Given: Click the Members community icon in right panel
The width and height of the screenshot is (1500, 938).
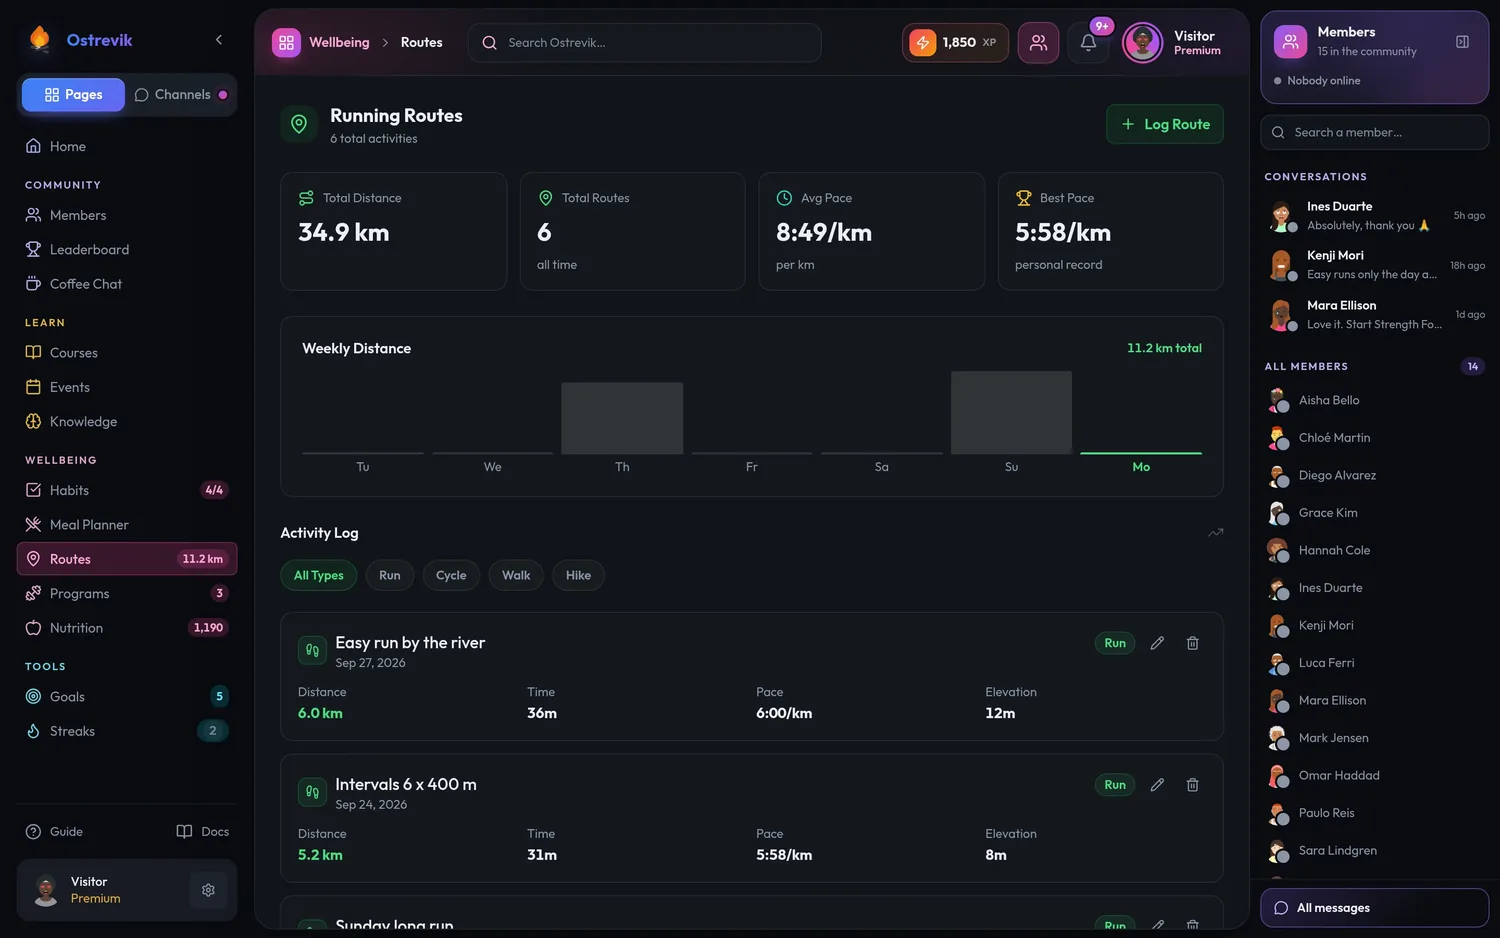Looking at the screenshot, I should 1290,42.
